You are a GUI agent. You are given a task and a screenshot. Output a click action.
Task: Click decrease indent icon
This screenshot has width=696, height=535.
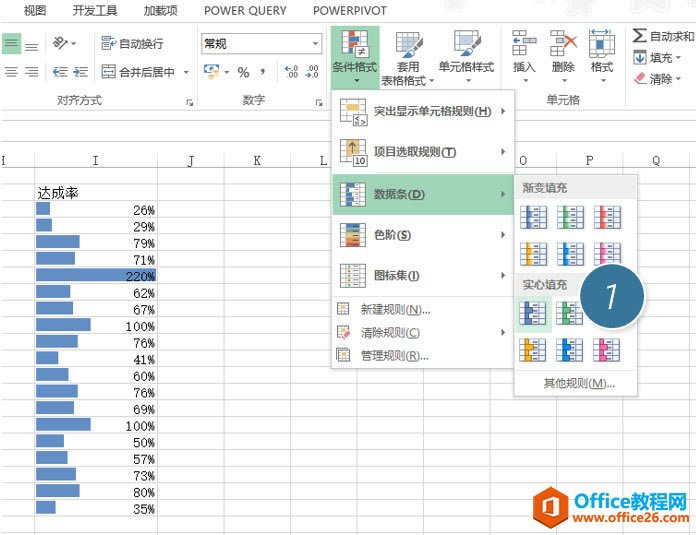(x=60, y=72)
